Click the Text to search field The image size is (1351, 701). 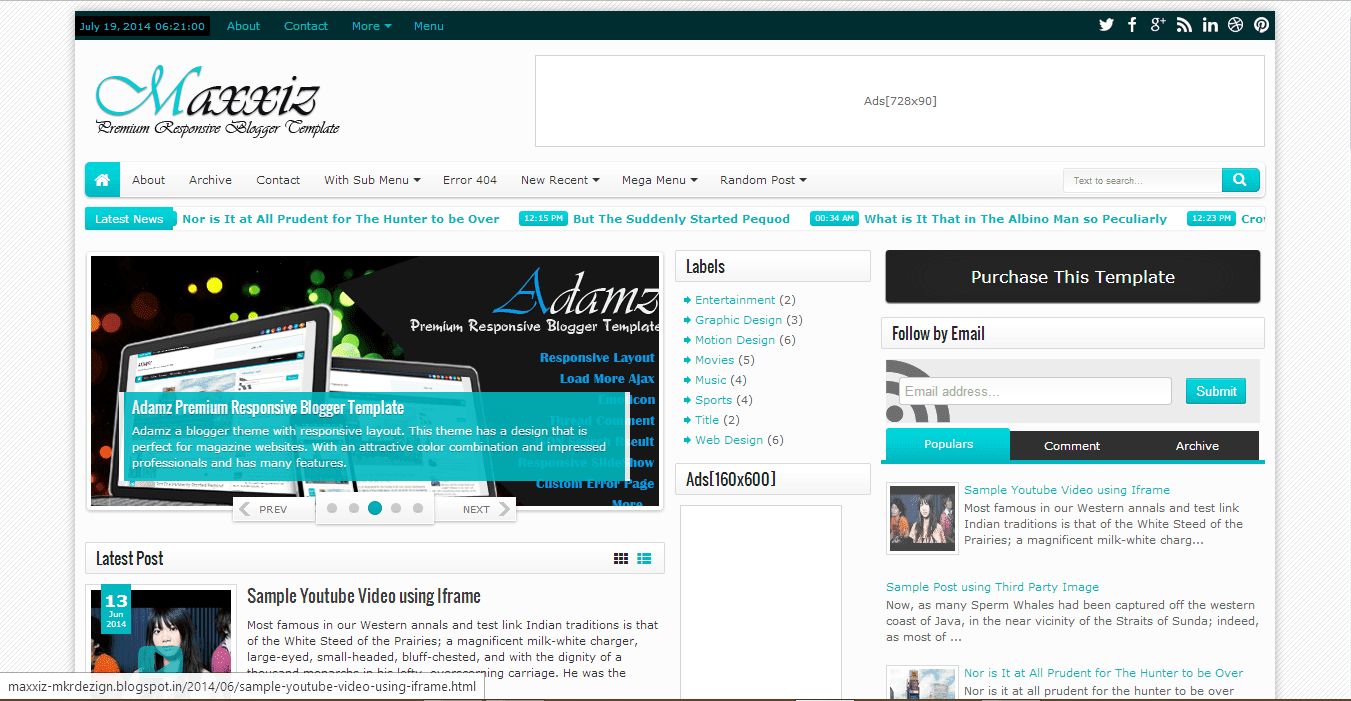(x=1144, y=180)
